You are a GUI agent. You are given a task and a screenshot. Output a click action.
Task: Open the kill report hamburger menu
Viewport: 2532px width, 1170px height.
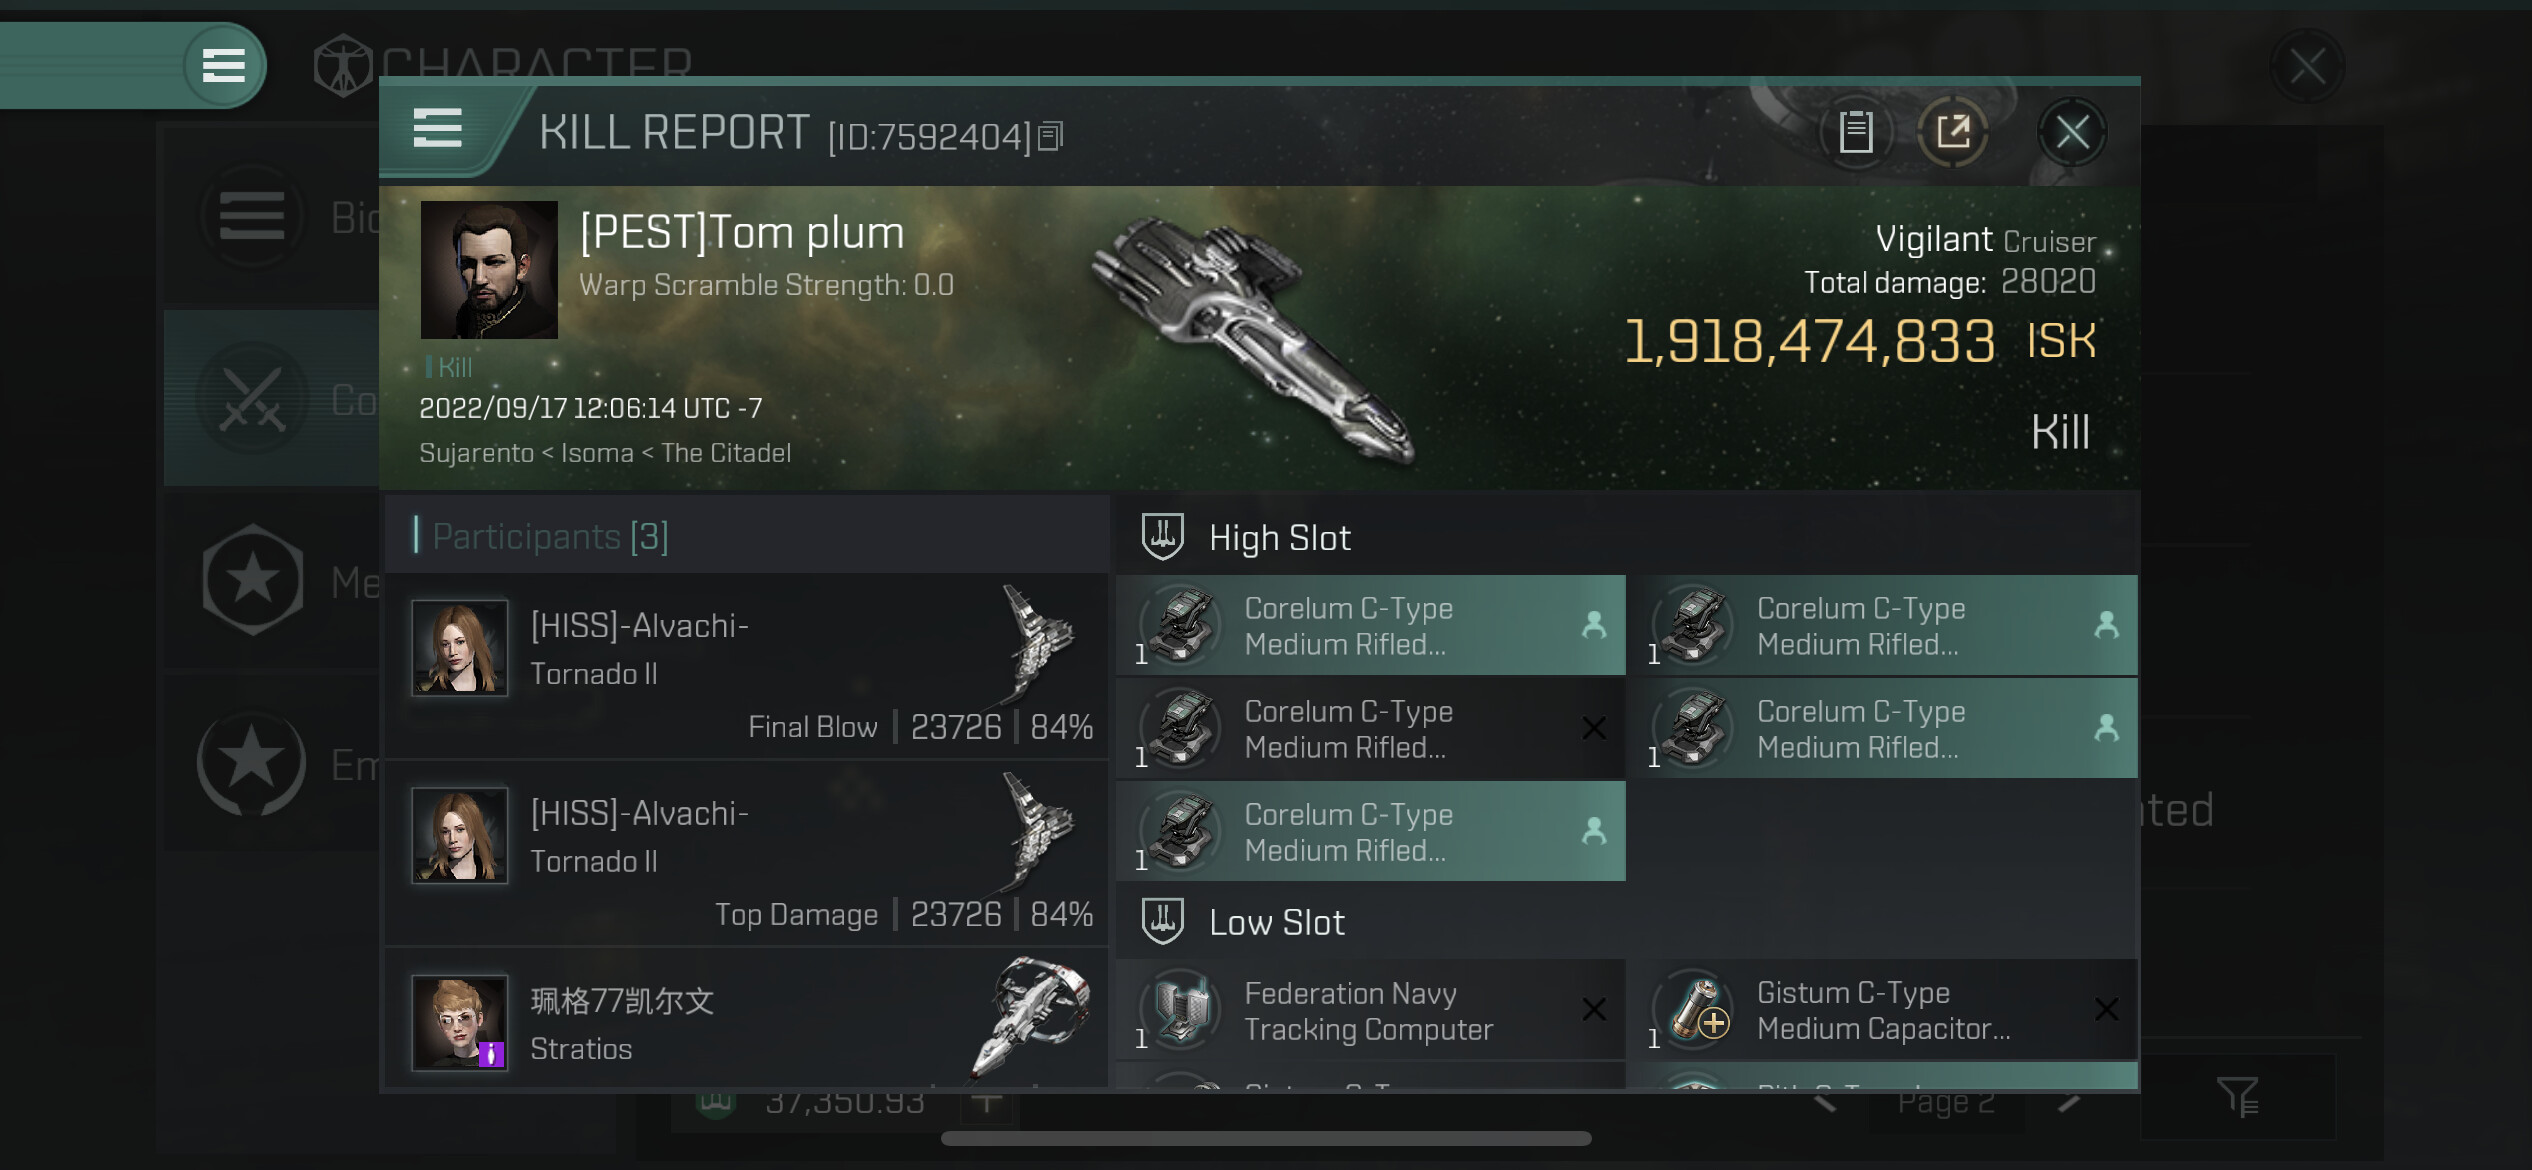tap(438, 129)
